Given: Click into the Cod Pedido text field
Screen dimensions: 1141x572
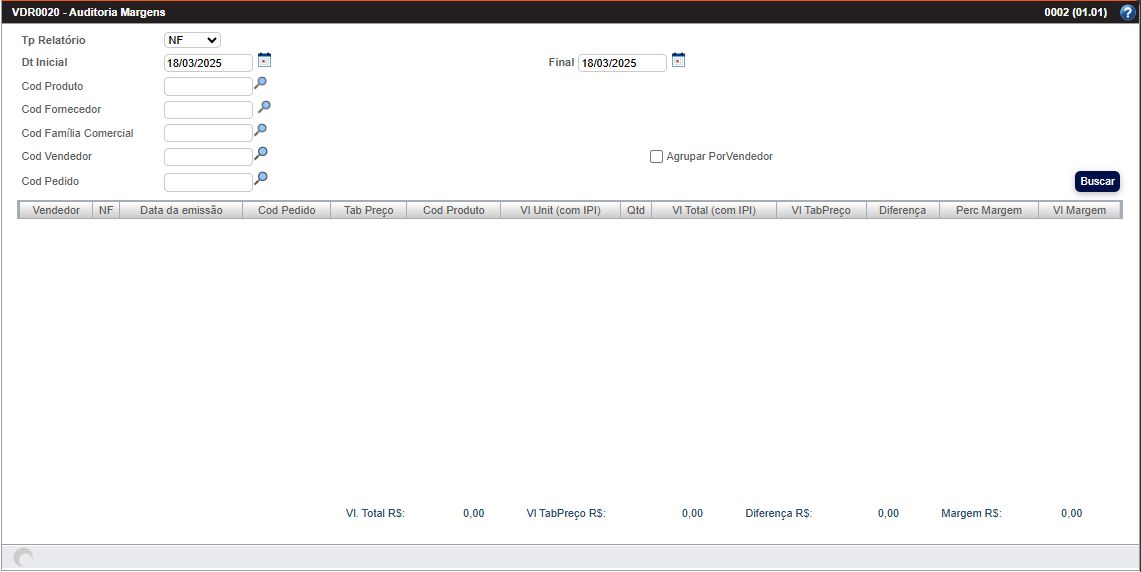Looking at the screenshot, I should click(x=208, y=182).
